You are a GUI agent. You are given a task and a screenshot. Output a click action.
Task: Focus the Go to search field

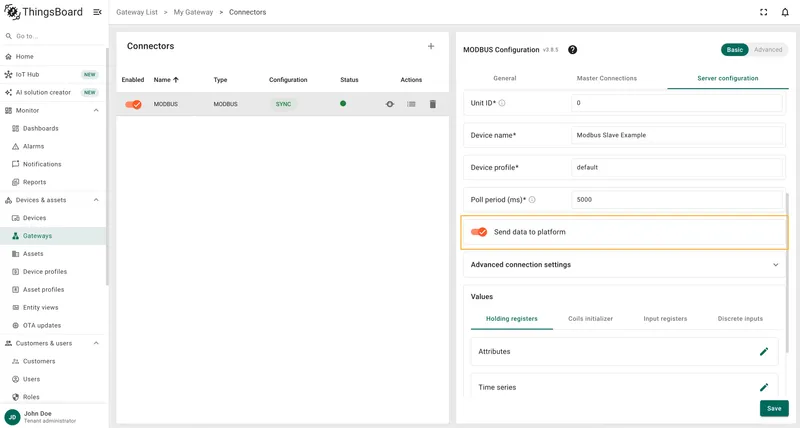(53, 36)
